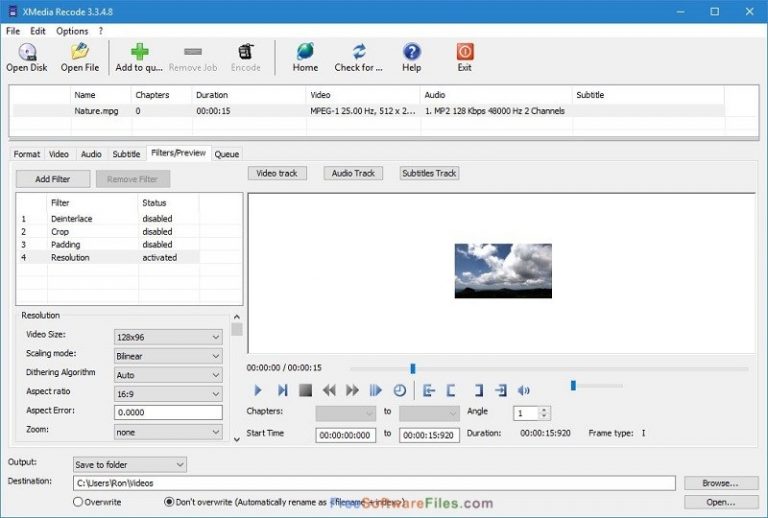Select the Nature.mpg file row
This screenshot has height=518, width=768.
(x=367, y=111)
